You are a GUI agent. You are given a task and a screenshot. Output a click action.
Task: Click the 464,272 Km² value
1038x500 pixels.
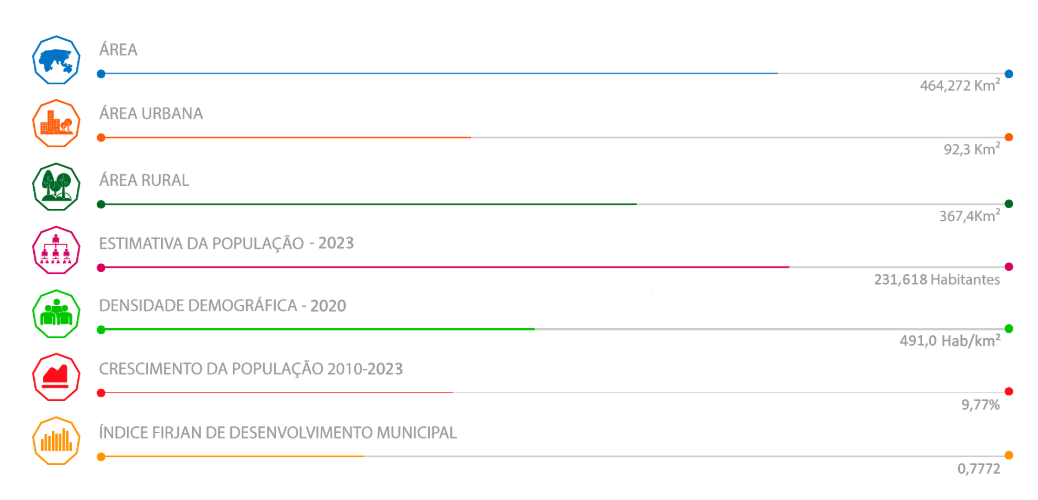[959, 85]
